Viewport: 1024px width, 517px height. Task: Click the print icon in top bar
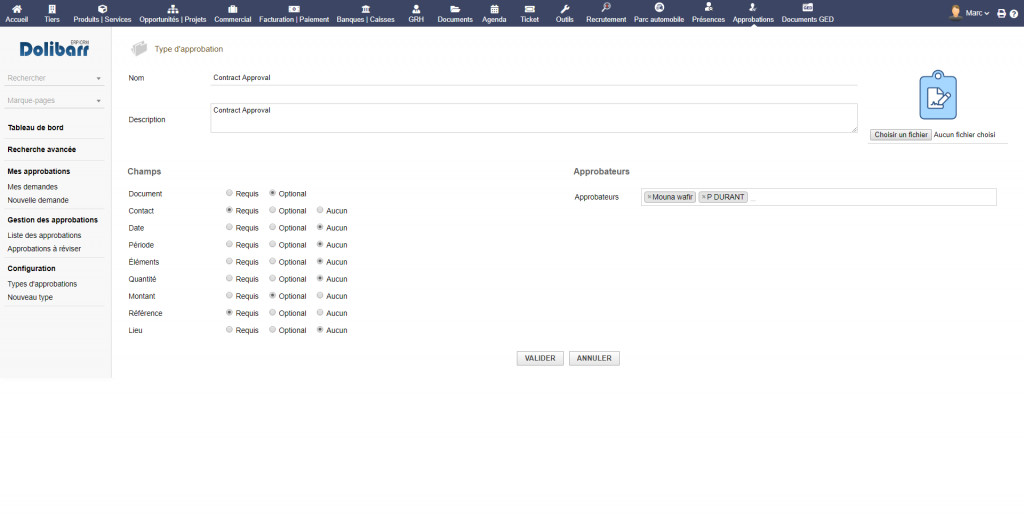(x=1001, y=13)
